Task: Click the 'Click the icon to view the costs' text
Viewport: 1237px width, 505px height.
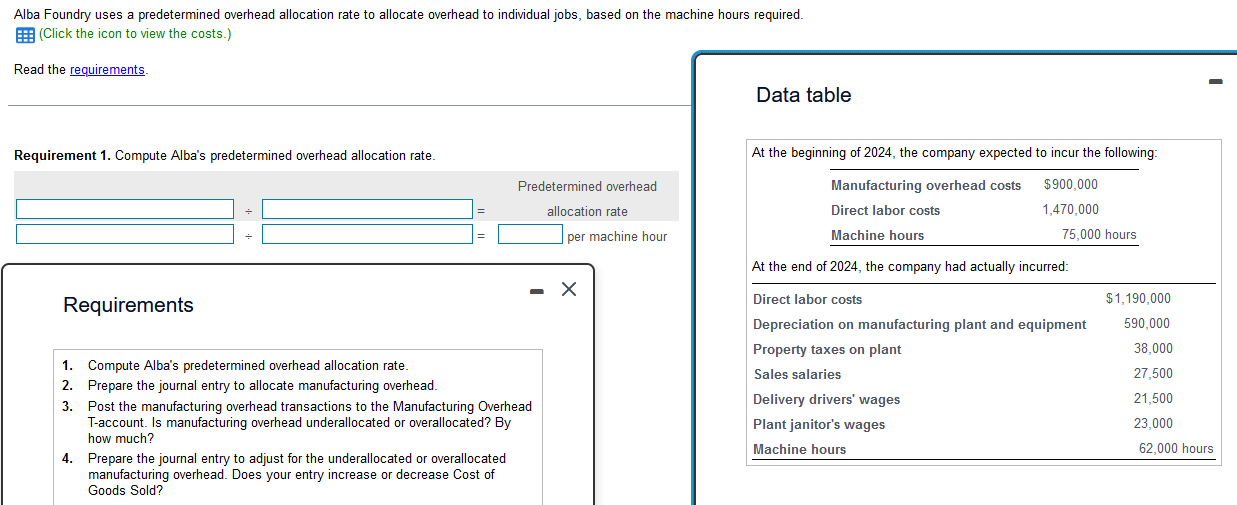Action: click(135, 34)
